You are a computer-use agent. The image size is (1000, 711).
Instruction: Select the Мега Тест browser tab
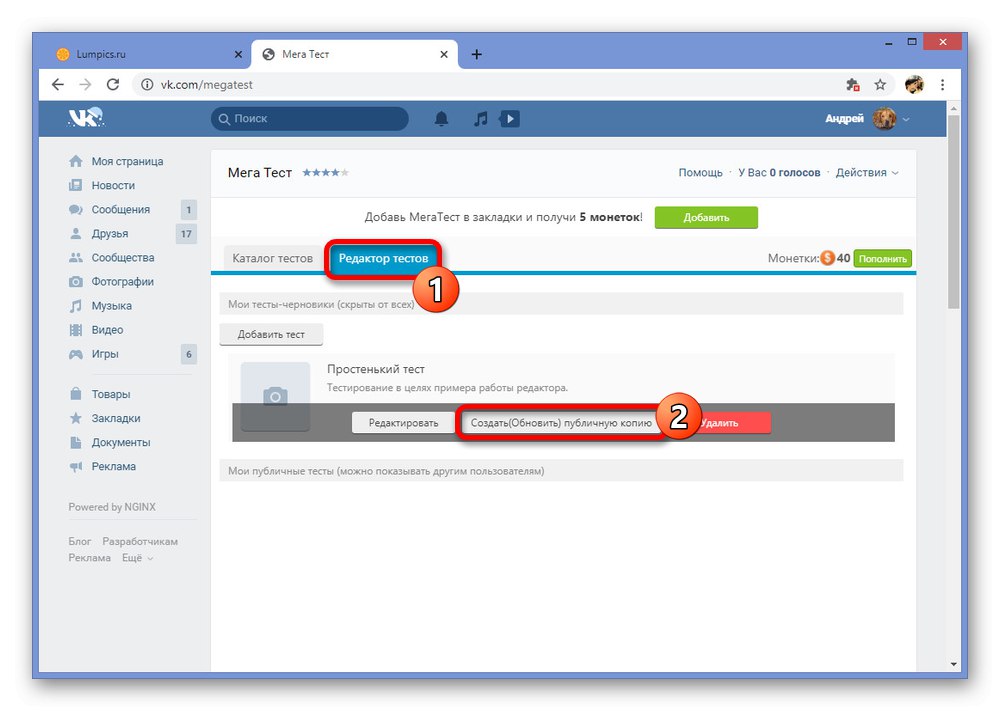(355, 54)
